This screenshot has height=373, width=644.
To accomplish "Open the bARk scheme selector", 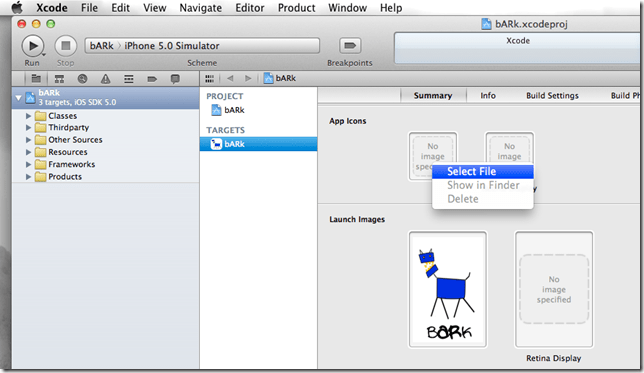I will click(x=101, y=46).
